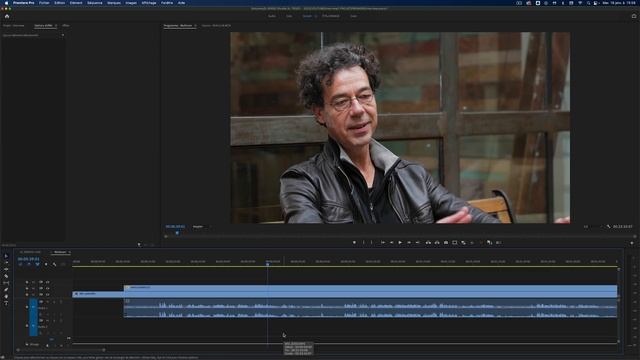The image size is (640, 360).
Task: Open Program monitor wrench settings
Action: coord(609,227)
